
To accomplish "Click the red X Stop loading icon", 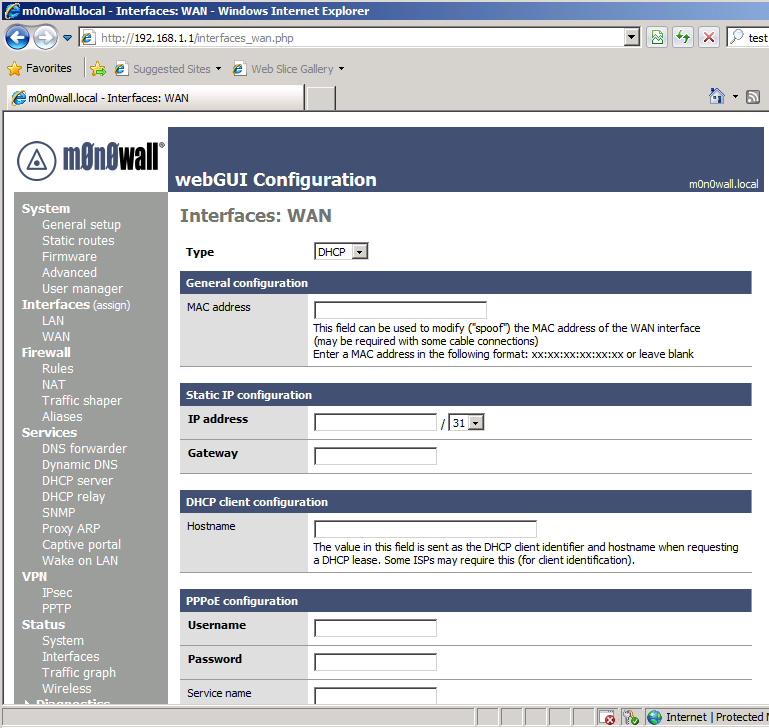I will (709, 38).
